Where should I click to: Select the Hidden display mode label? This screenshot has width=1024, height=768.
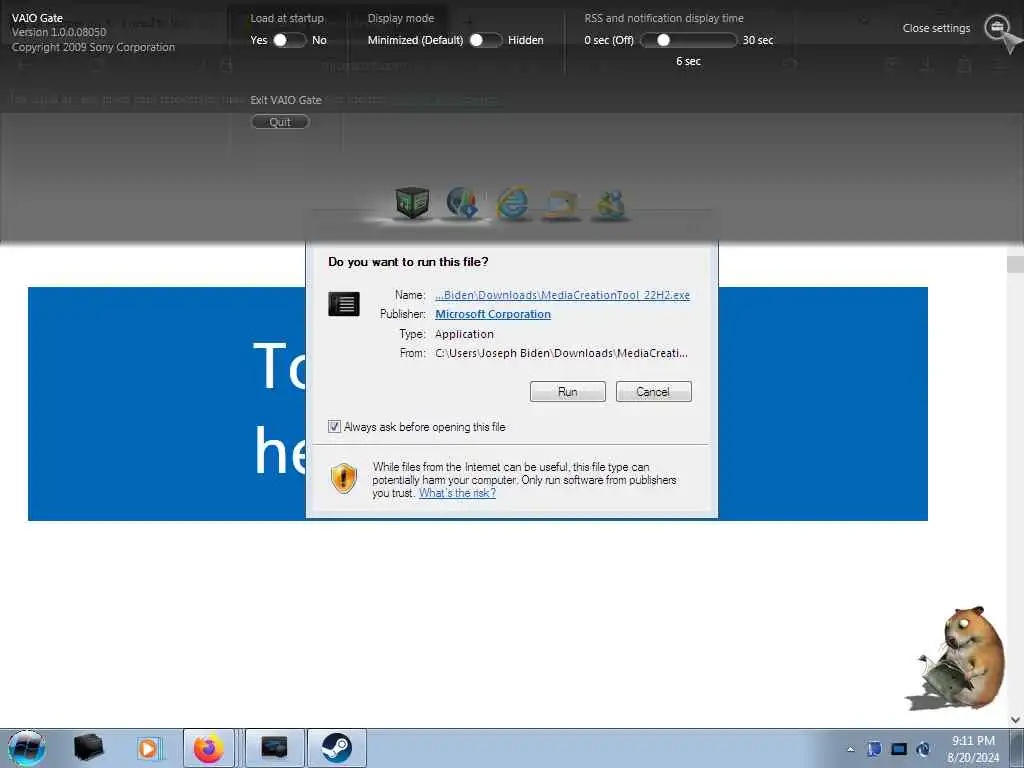coord(526,40)
